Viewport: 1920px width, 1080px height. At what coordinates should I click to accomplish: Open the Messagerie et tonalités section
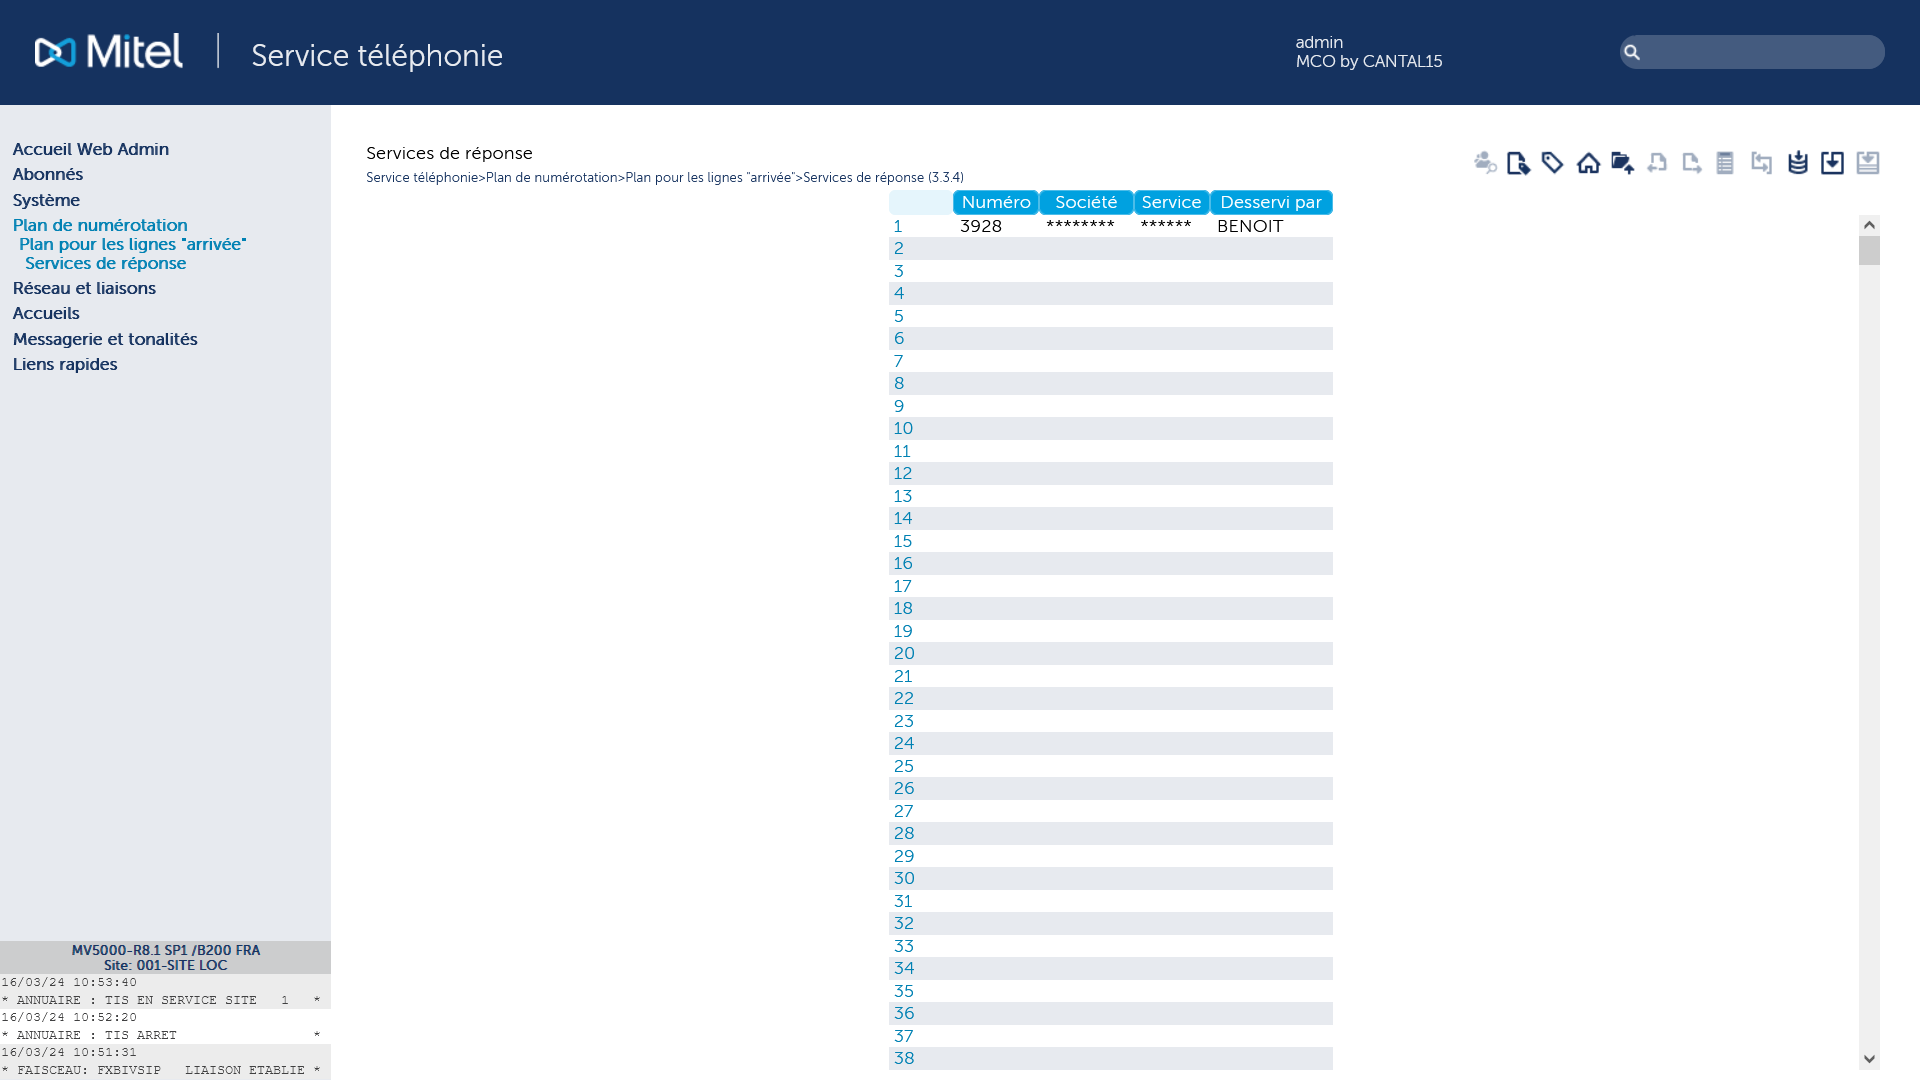pyautogui.click(x=105, y=339)
